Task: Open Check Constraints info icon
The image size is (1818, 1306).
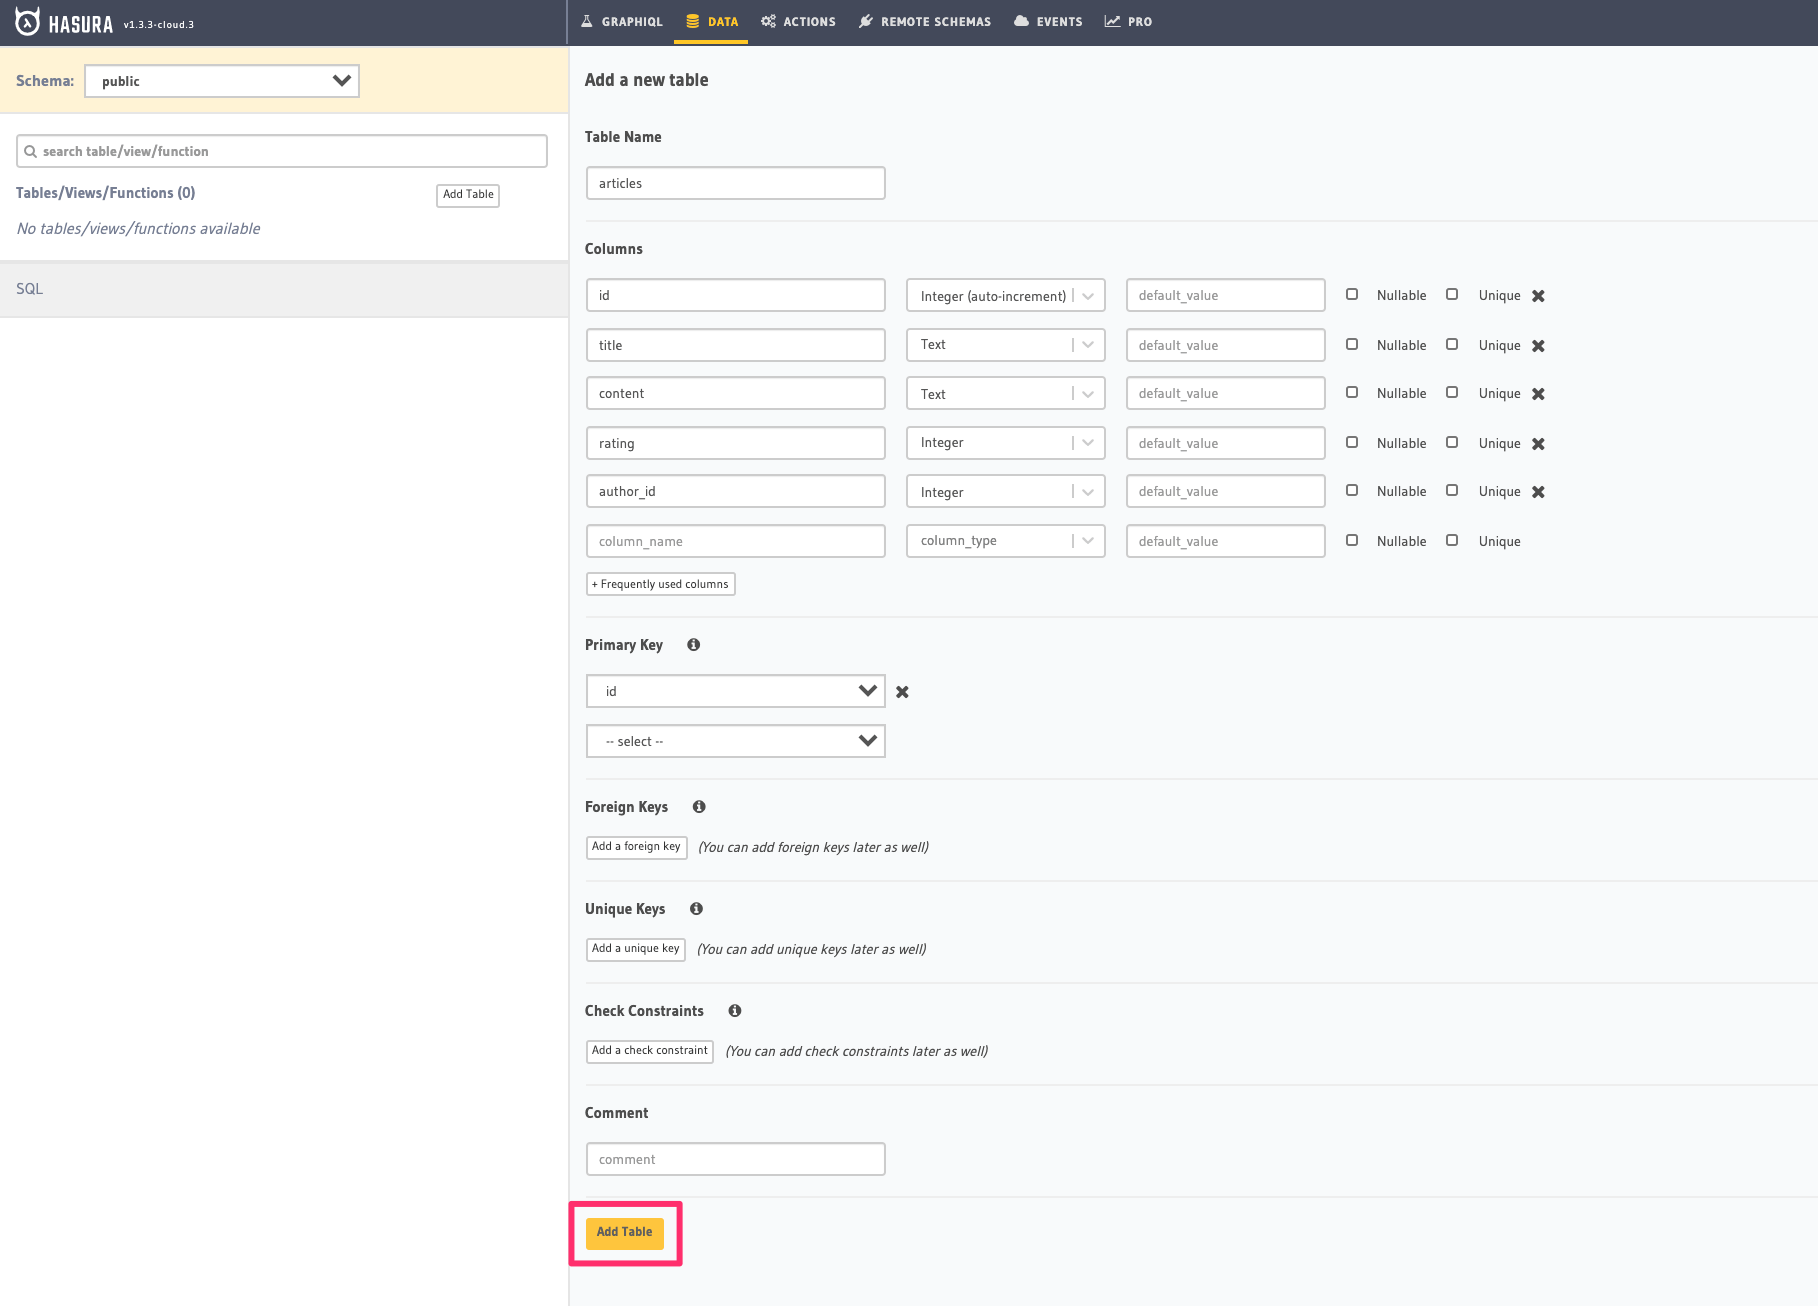Action: coord(735,1011)
